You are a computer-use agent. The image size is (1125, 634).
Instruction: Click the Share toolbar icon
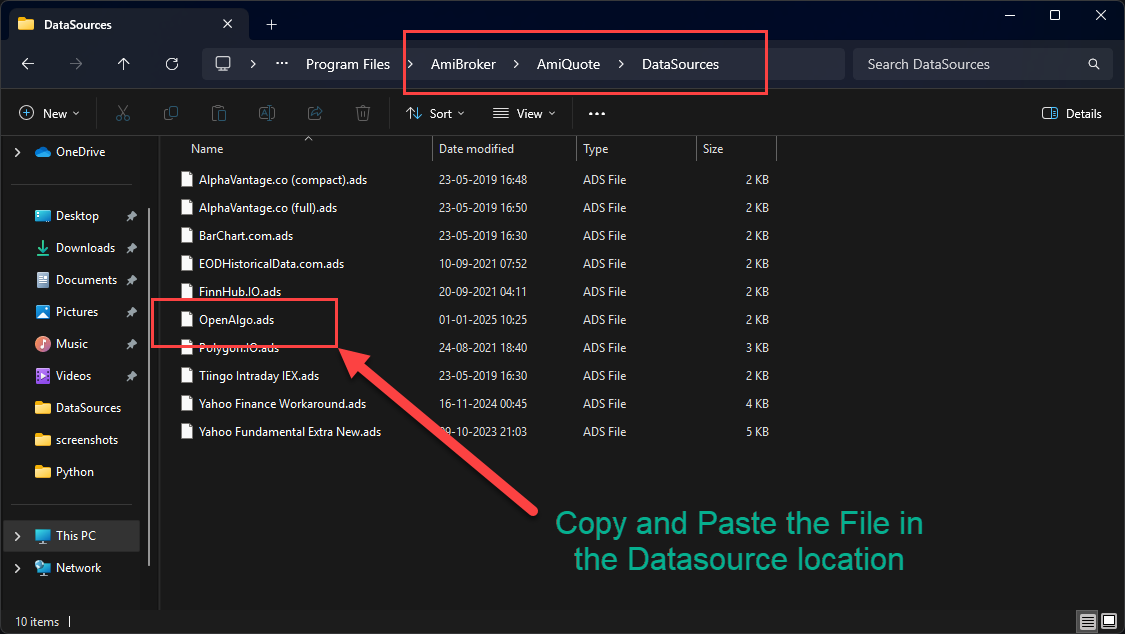point(315,113)
